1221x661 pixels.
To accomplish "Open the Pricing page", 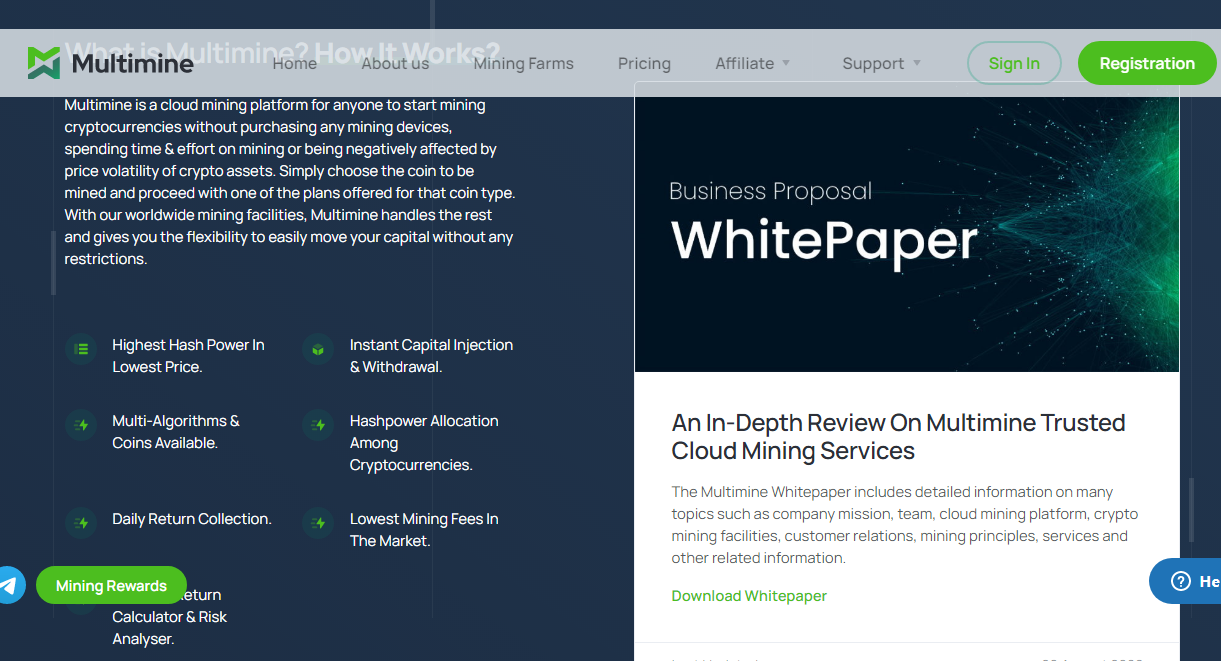I will (x=644, y=63).
